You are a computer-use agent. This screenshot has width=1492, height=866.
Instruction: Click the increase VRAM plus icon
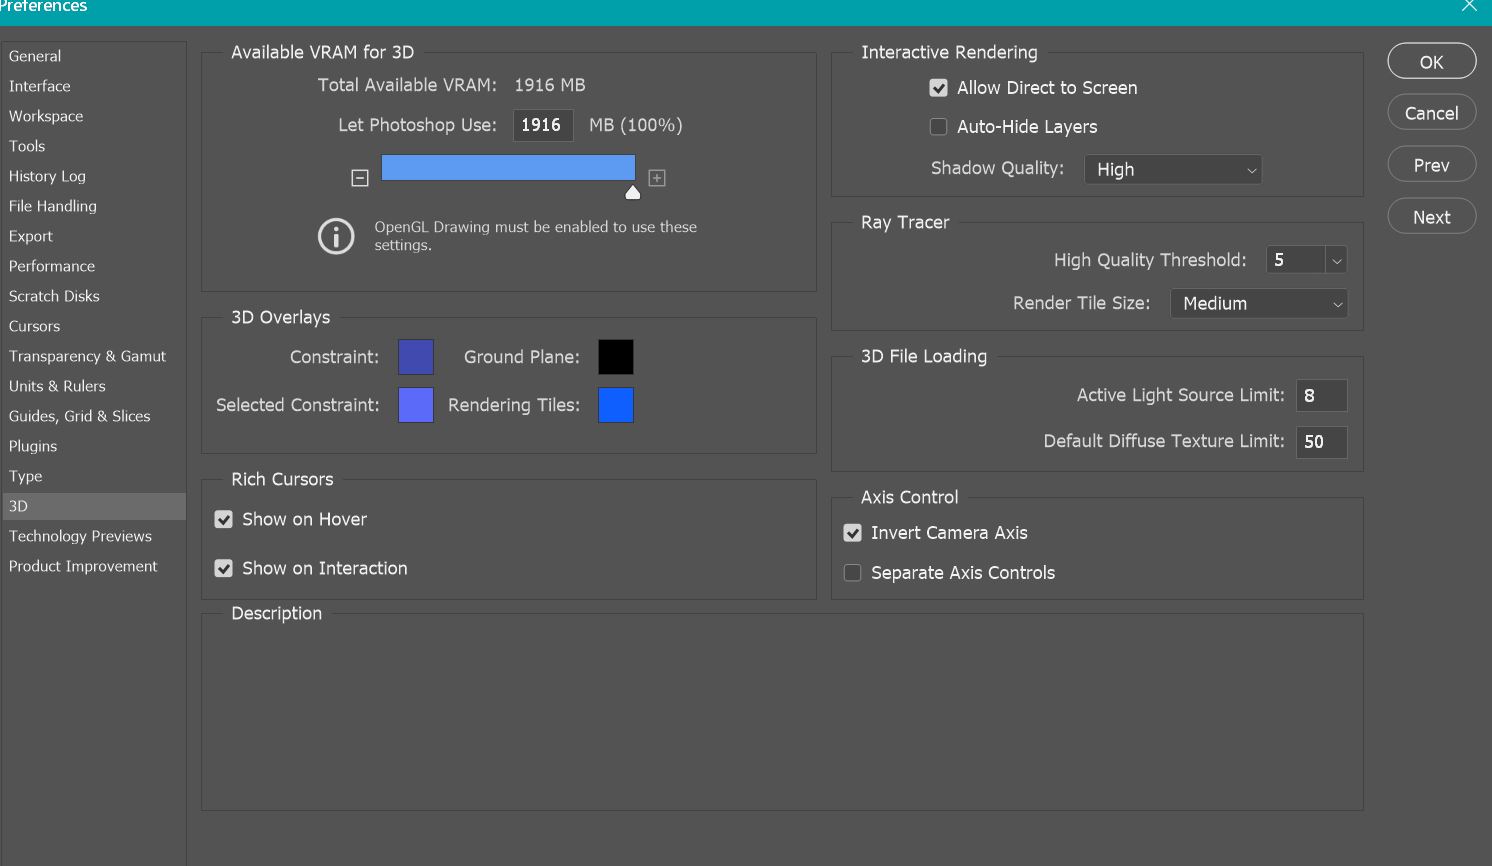coord(657,178)
